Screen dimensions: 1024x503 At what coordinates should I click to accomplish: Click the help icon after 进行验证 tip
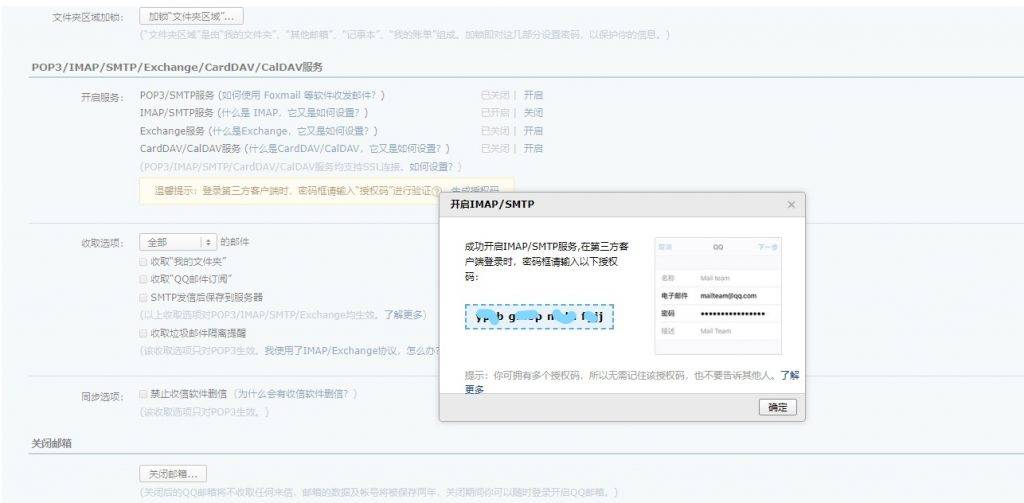tap(438, 190)
